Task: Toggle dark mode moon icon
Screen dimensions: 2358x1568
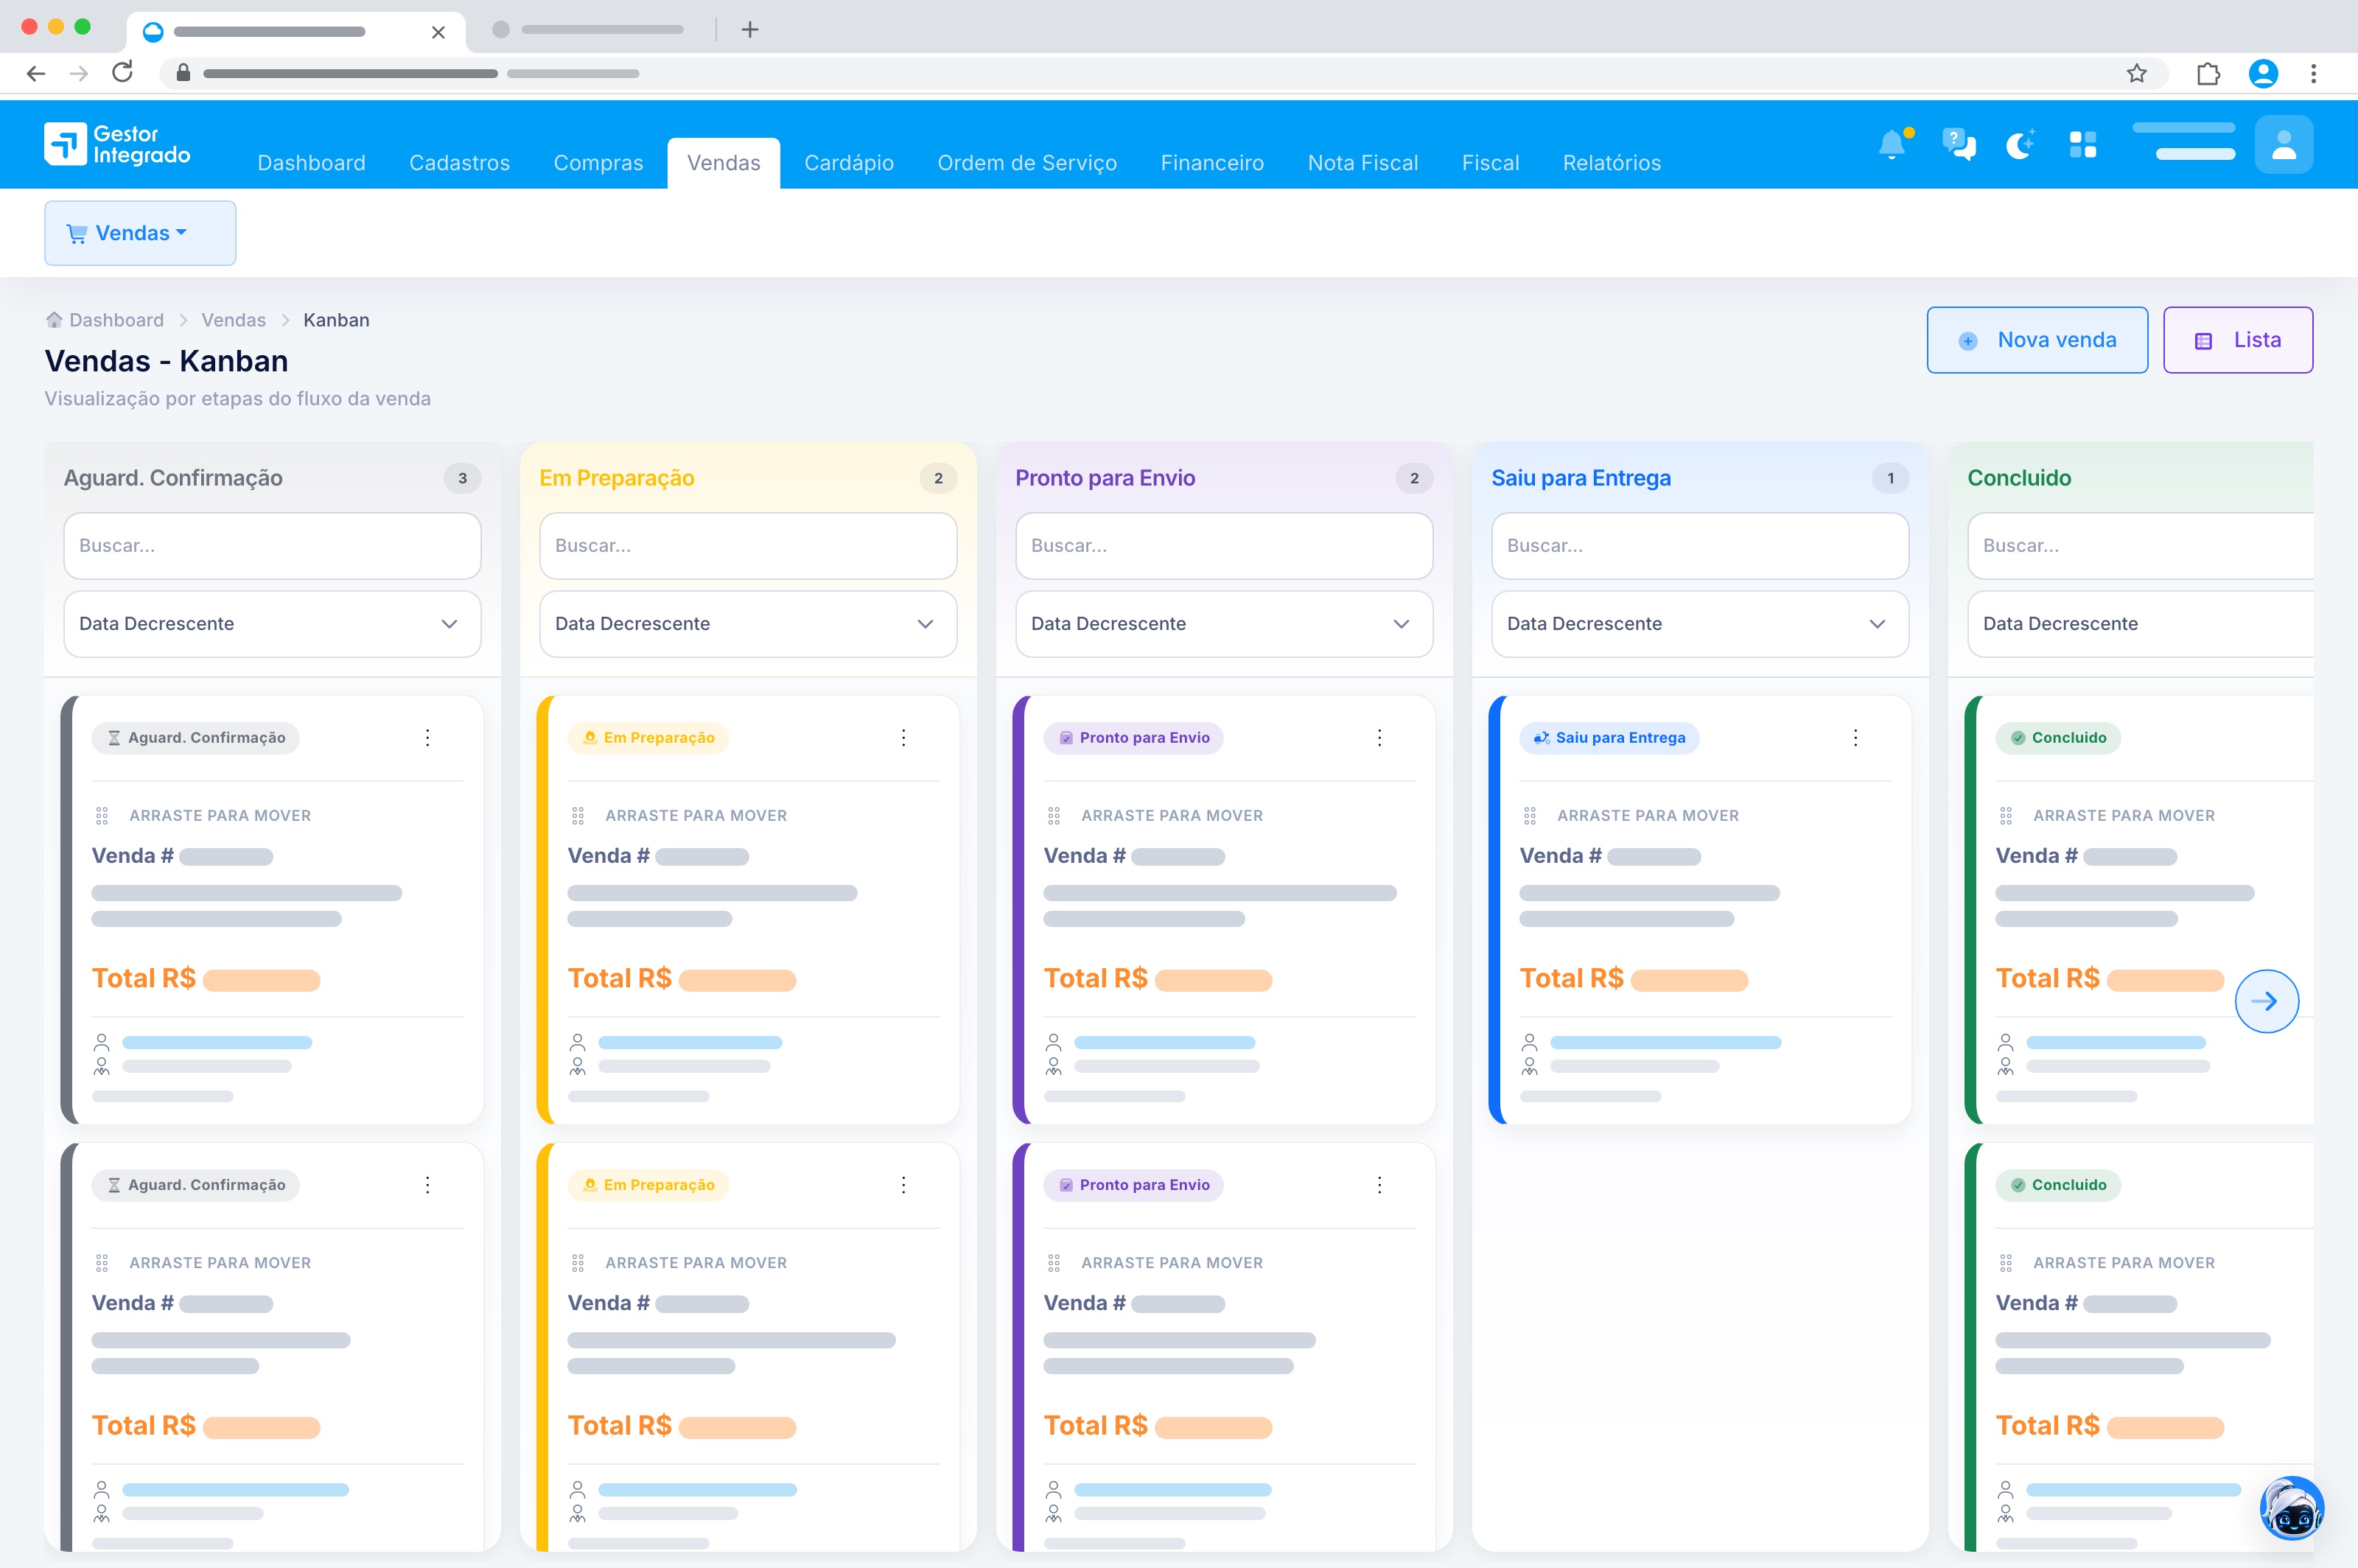Action: (x=2020, y=144)
